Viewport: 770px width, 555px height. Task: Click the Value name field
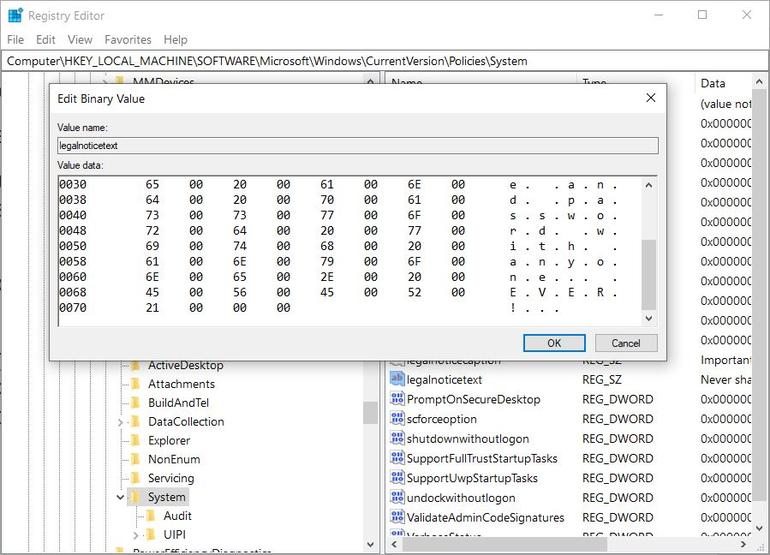pyautogui.click(x=358, y=145)
